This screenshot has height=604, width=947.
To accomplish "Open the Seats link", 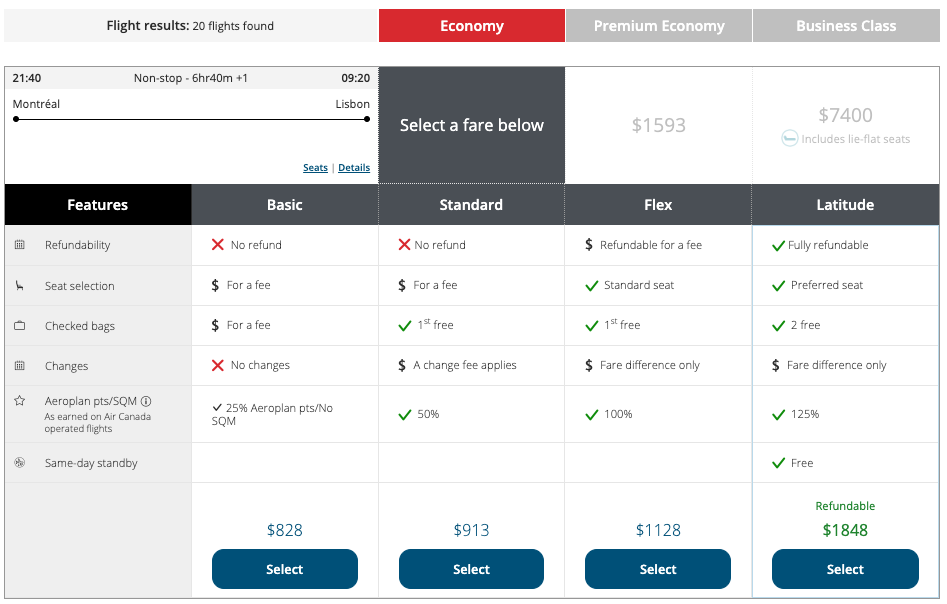I will pos(315,168).
